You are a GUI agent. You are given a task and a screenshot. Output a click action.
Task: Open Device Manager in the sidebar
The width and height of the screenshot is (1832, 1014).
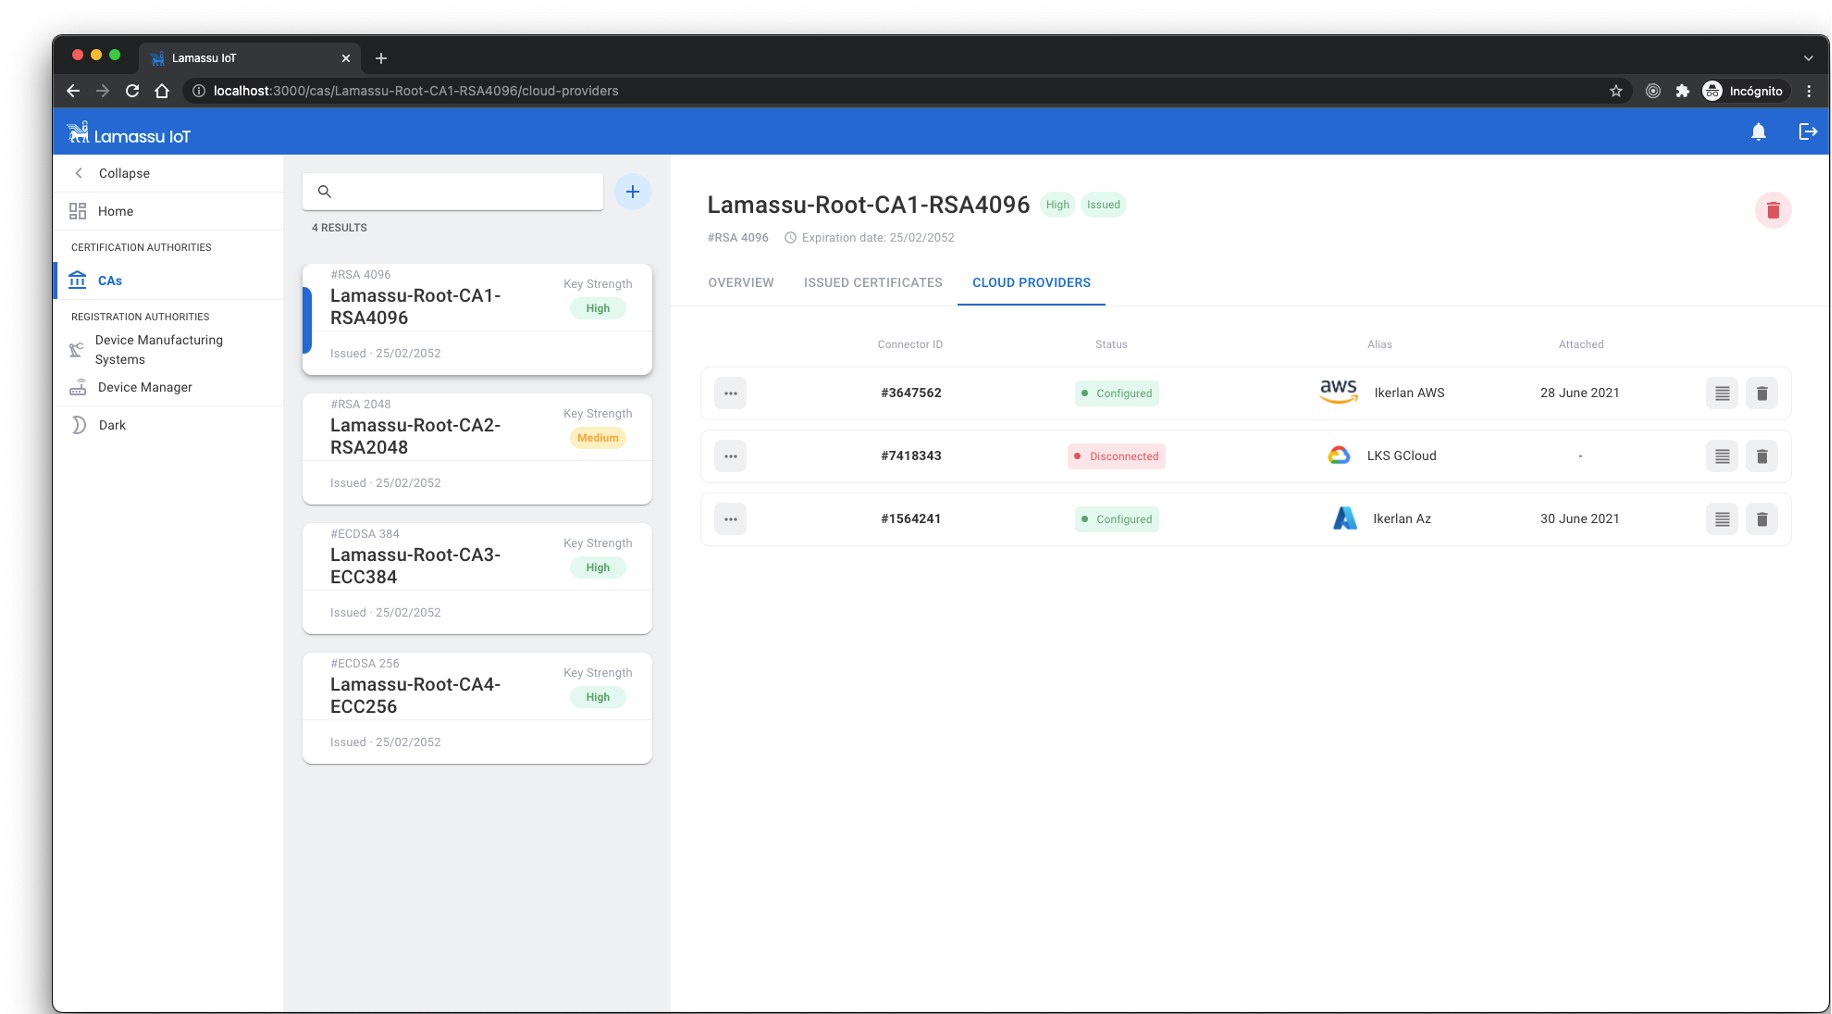point(168,387)
